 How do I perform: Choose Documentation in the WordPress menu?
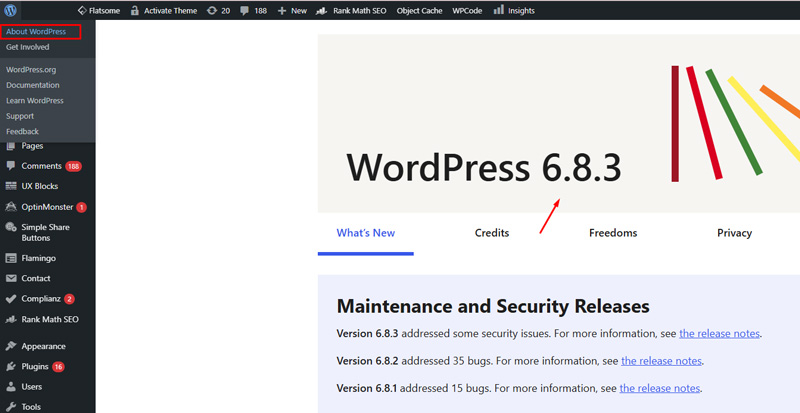(x=33, y=85)
